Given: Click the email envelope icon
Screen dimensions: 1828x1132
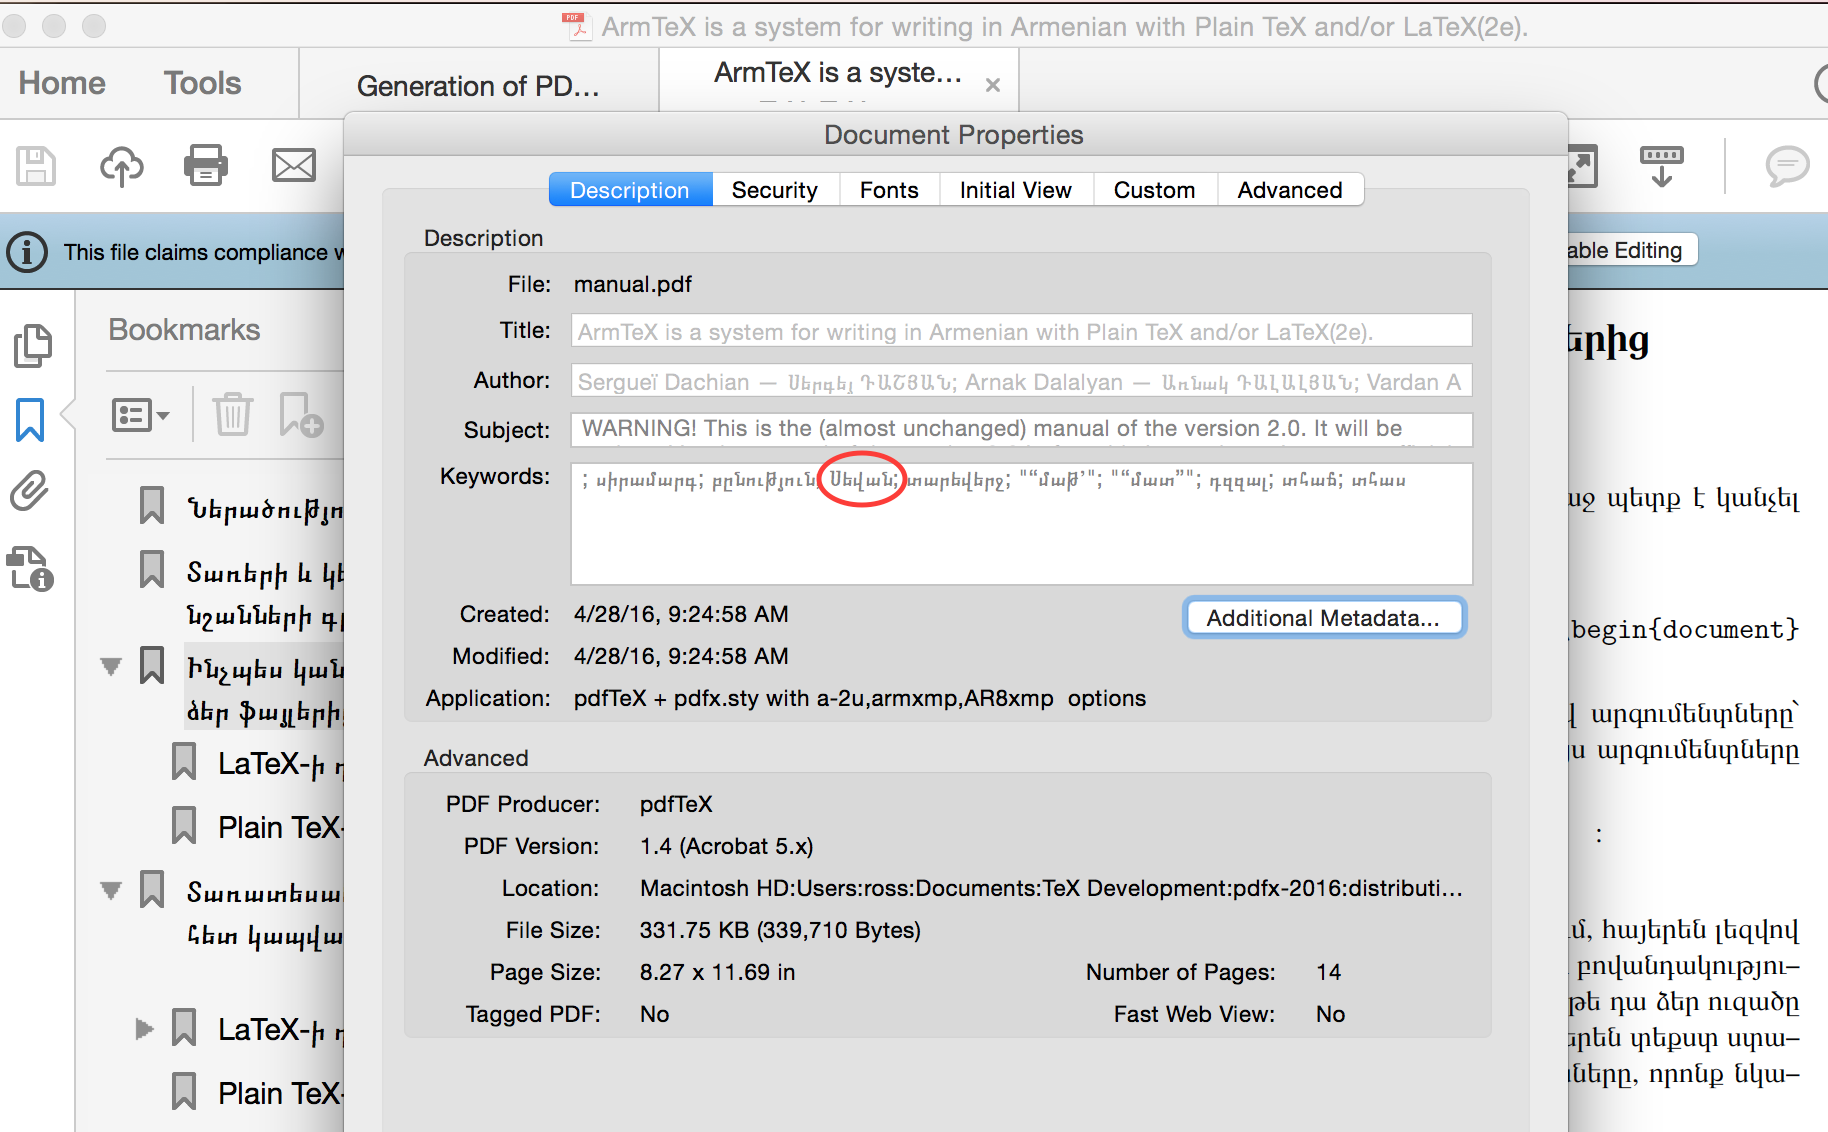Looking at the screenshot, I should (x=294, y=166).
